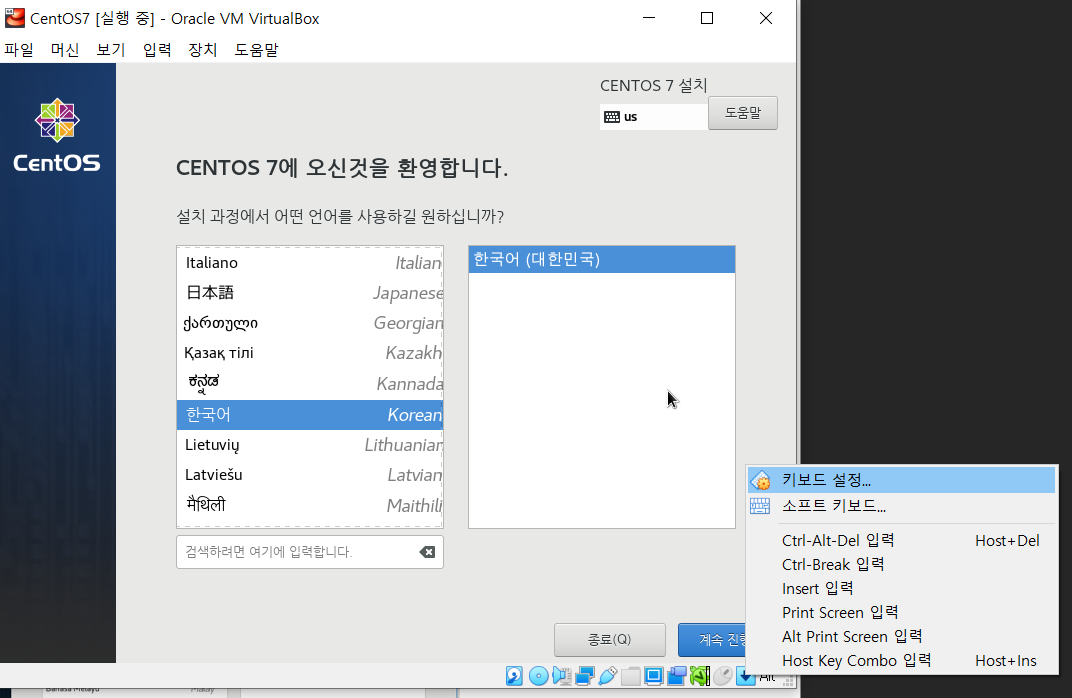The height and width of the screenshot is (698, 1072).
Task: Select 한국어 (대한민국) locale entry
Action: pyautogui.click(x=602, y=259)
